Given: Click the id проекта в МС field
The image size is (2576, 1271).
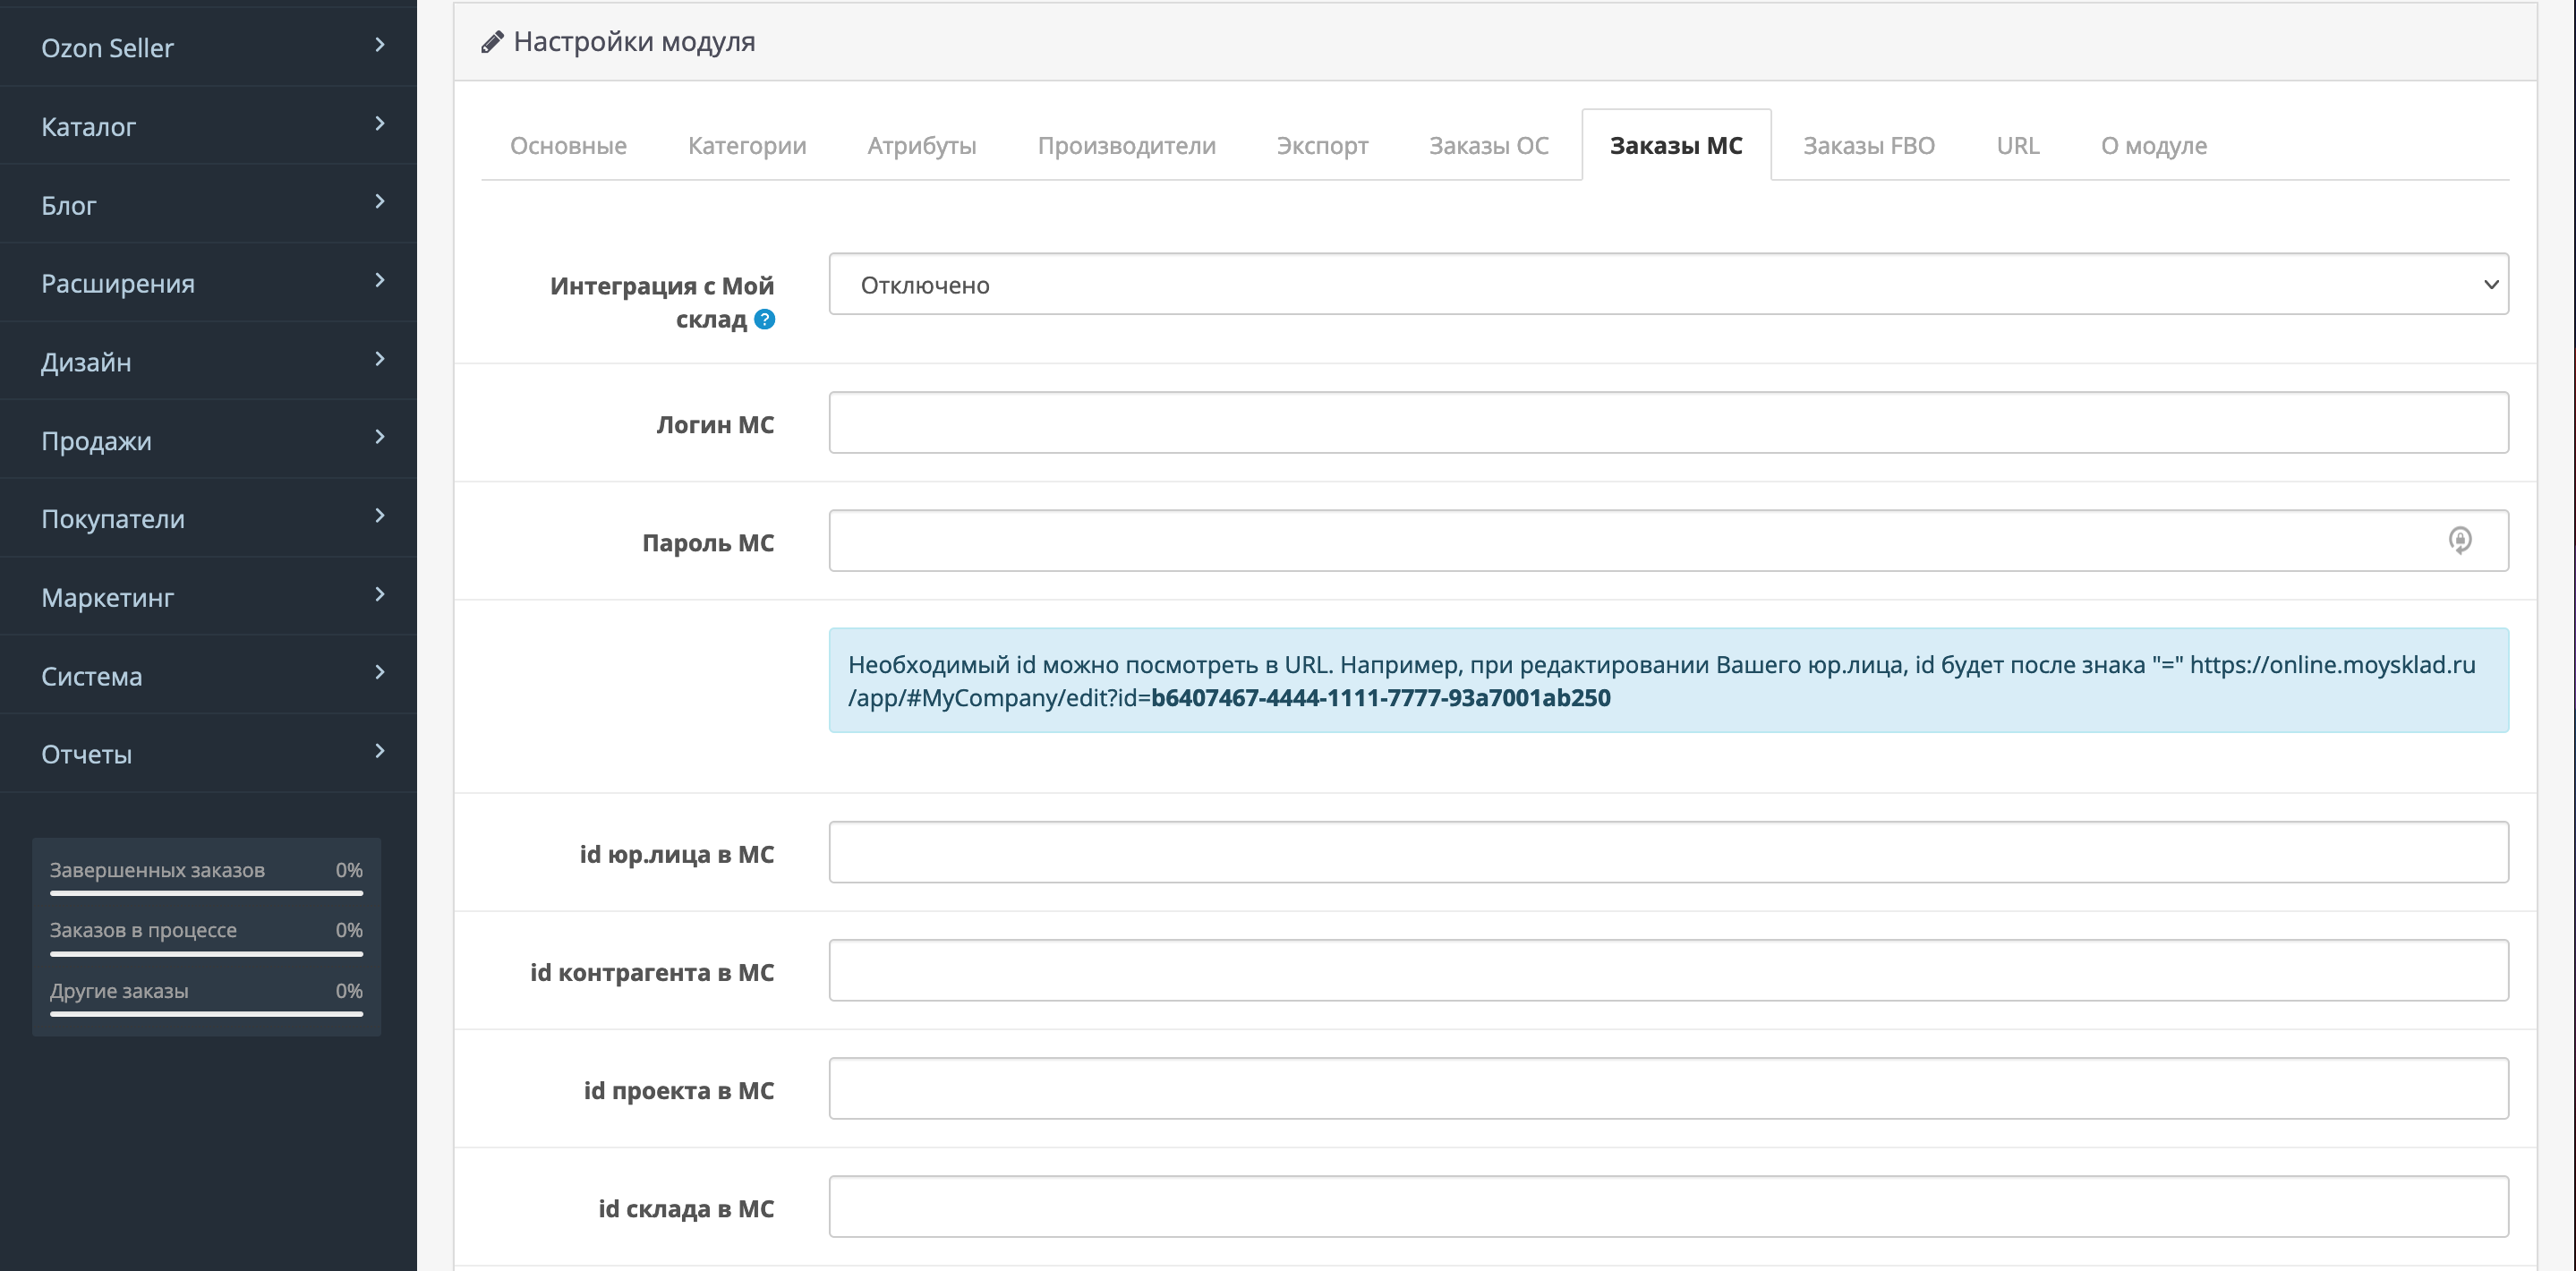Looking at the screenshot, I should pos(1668,1089).
